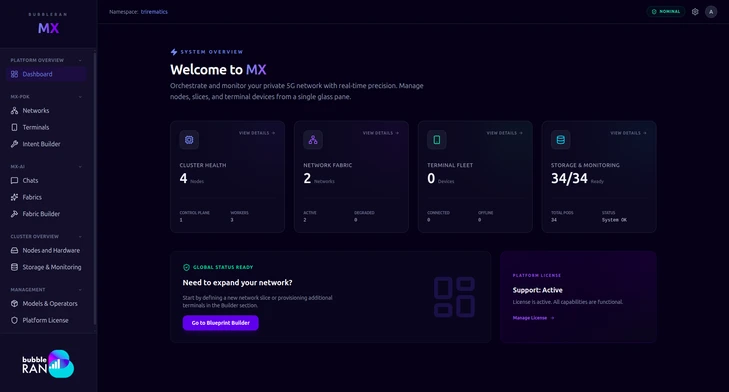Click the Cluster Health chip icon

(x=189, y=140)
